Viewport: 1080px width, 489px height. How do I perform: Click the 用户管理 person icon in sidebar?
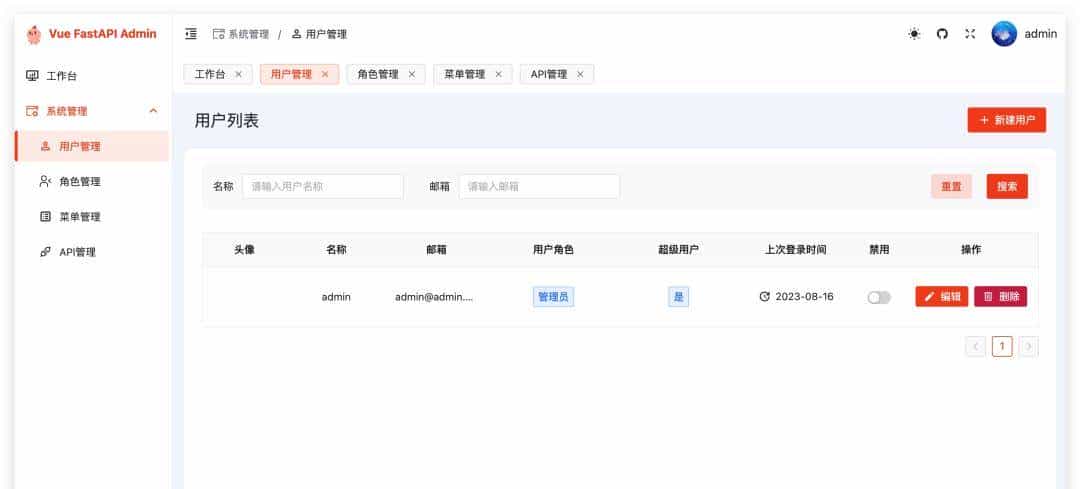45,146
